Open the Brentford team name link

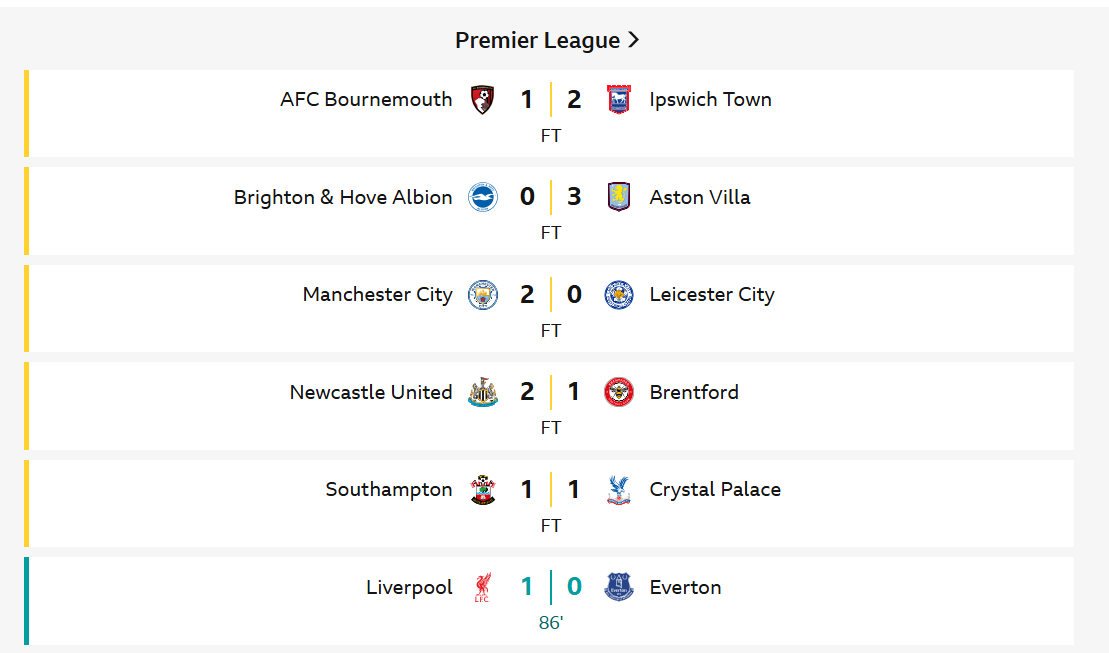pyautogui.click(x=694, y=392)
